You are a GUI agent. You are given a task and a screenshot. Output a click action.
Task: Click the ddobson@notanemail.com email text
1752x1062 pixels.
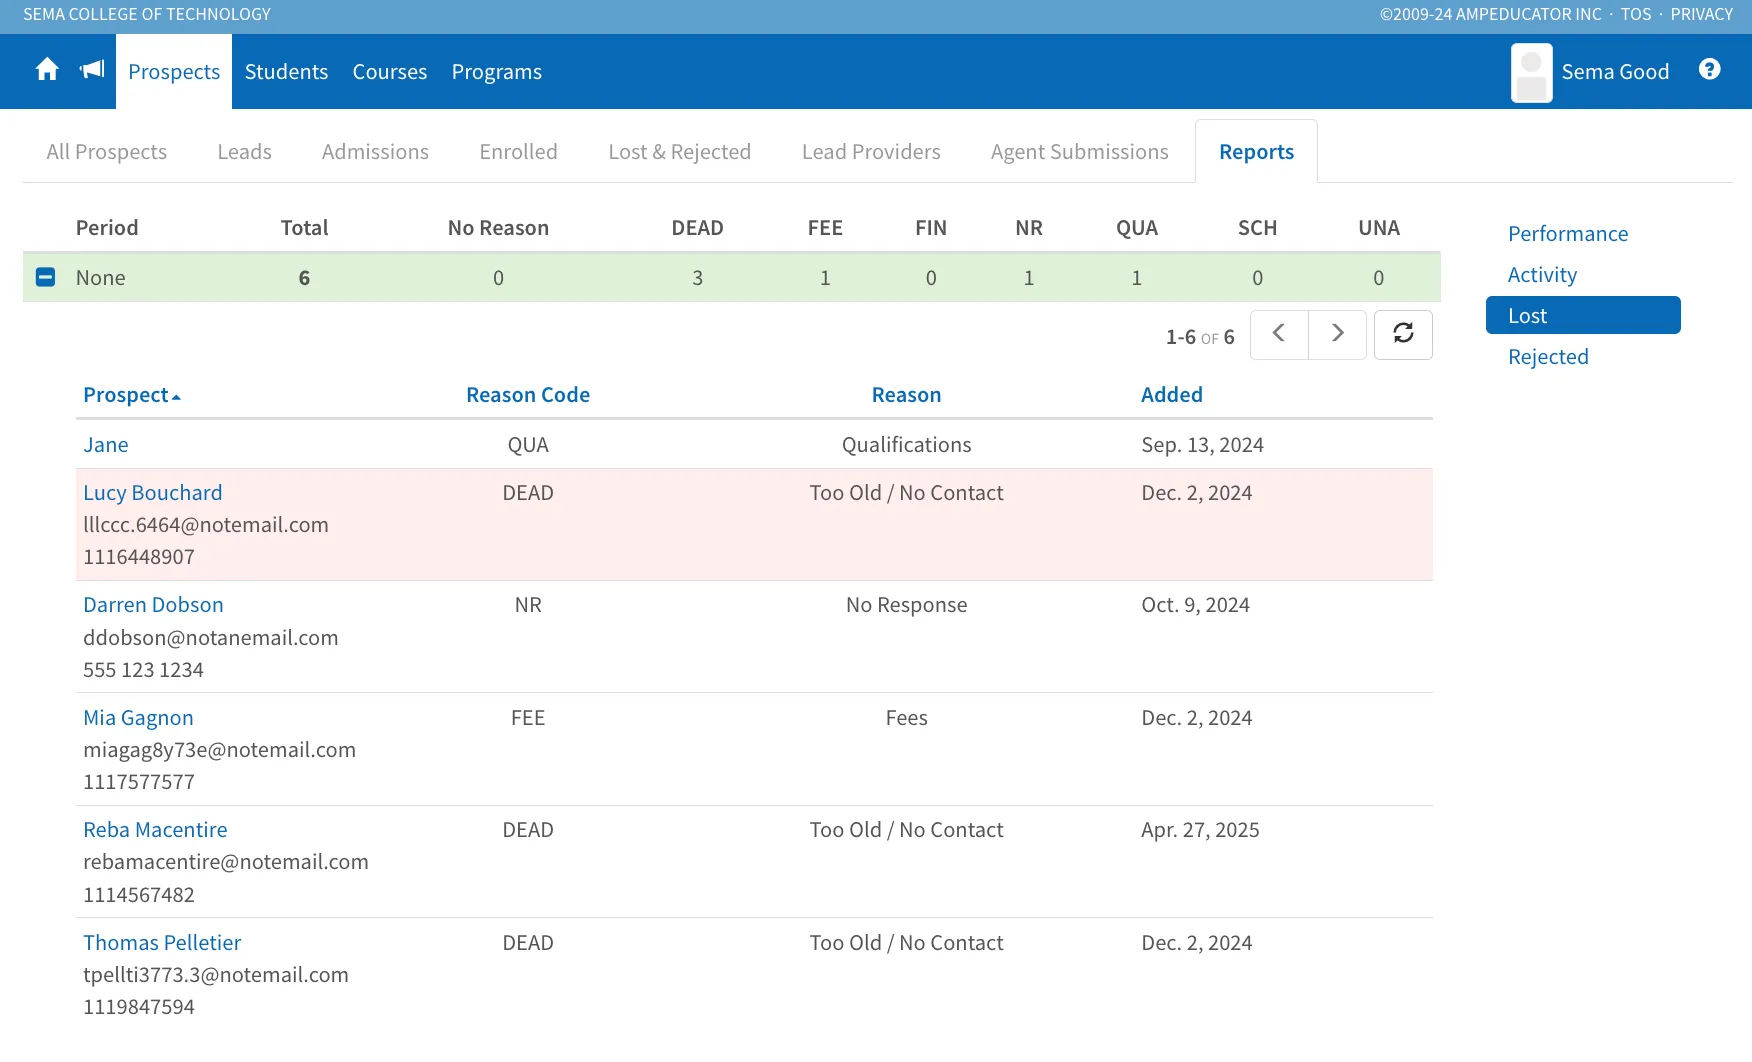point(211,638)
